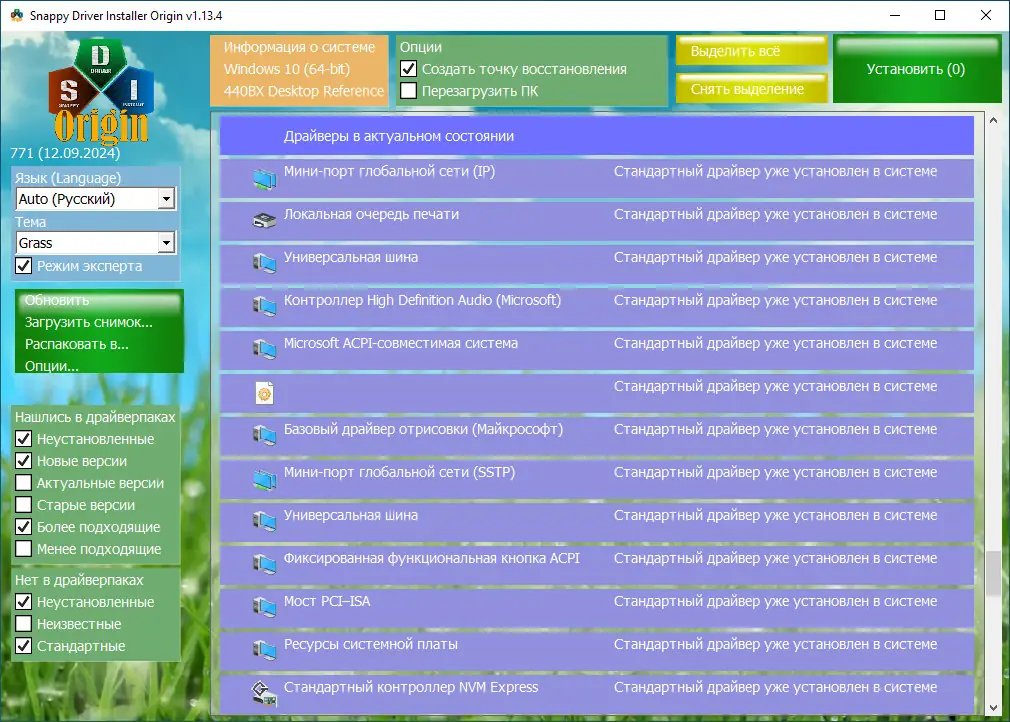This screenshot has width=1010, height=722.
Task: Click icon of Фиксированная функциональная кнопка ACPI
Action: (x=264, y=565)
